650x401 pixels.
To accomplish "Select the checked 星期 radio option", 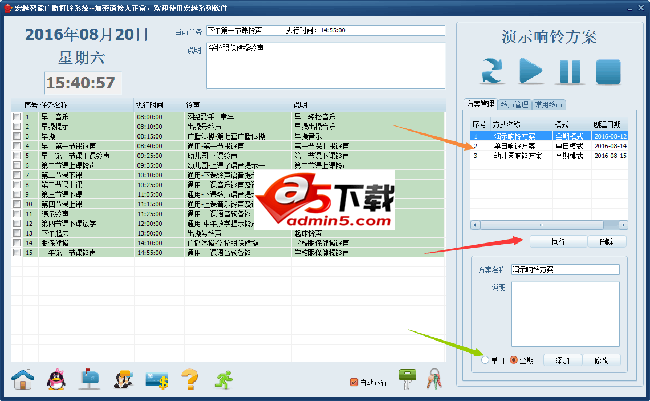I will tap(514, 360).
